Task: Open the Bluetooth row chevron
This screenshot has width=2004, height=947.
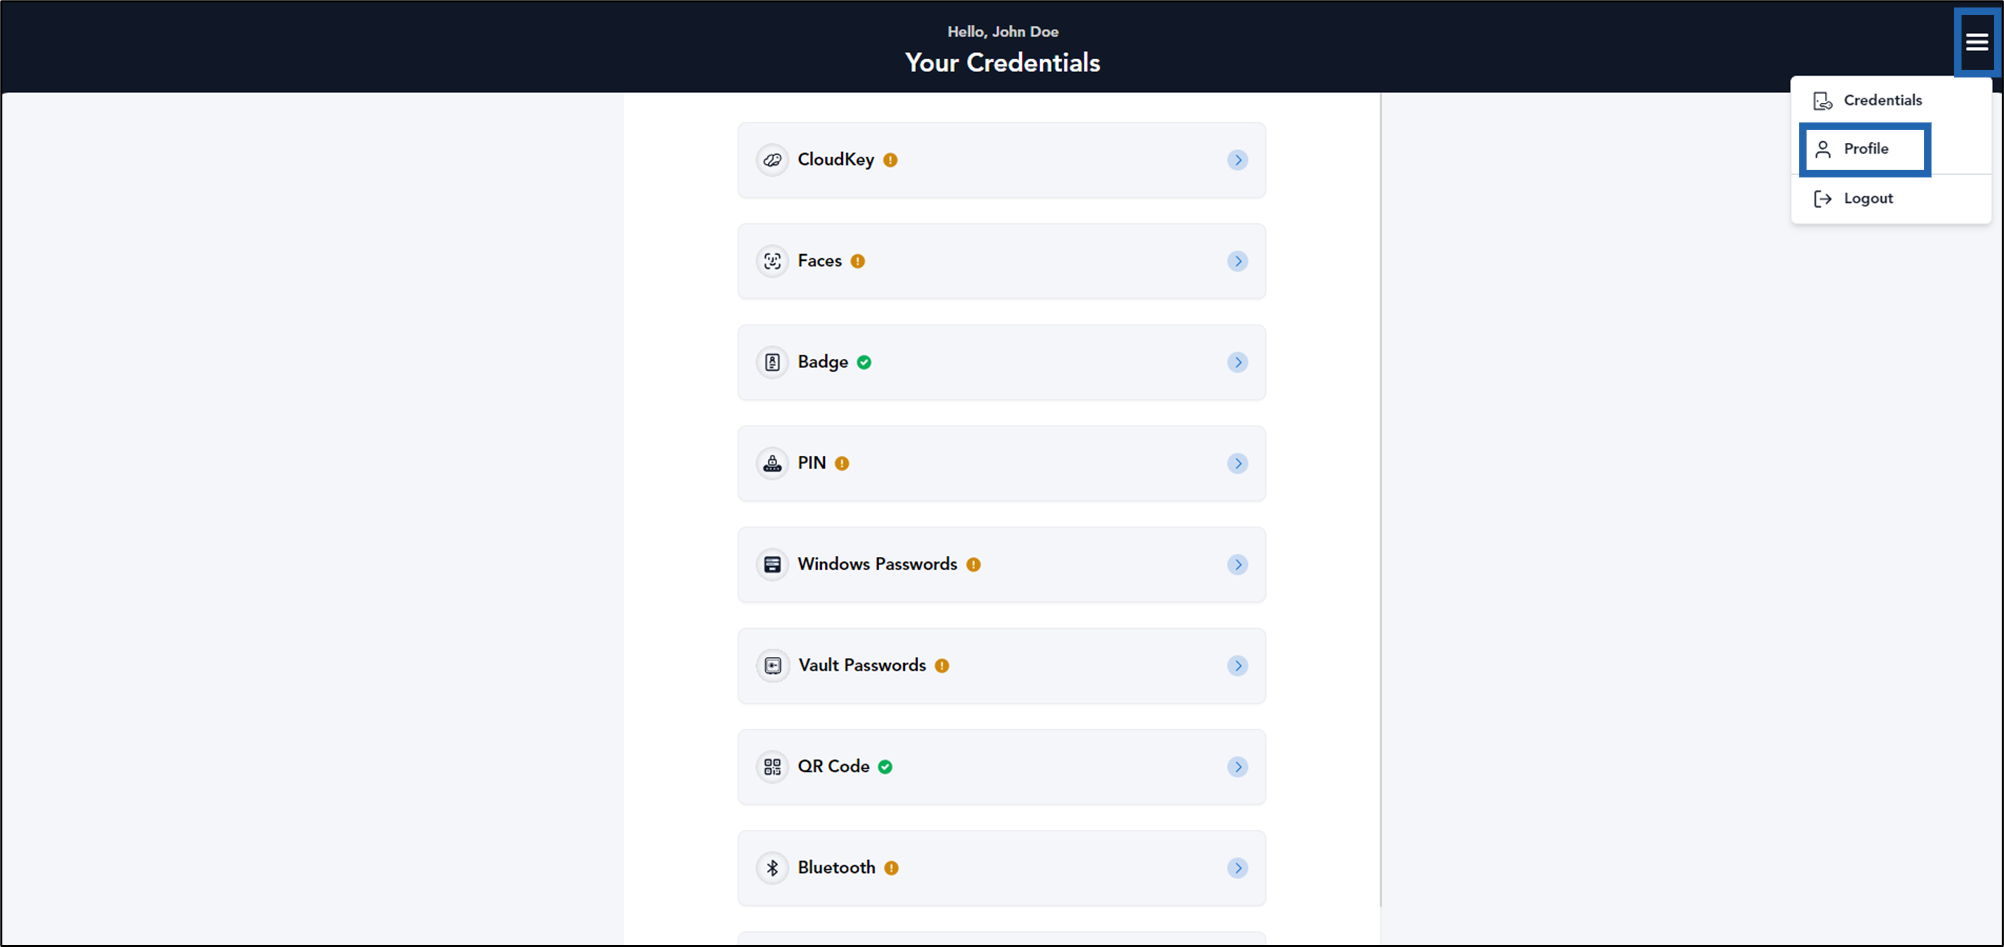Action: tap(1238, 868)
